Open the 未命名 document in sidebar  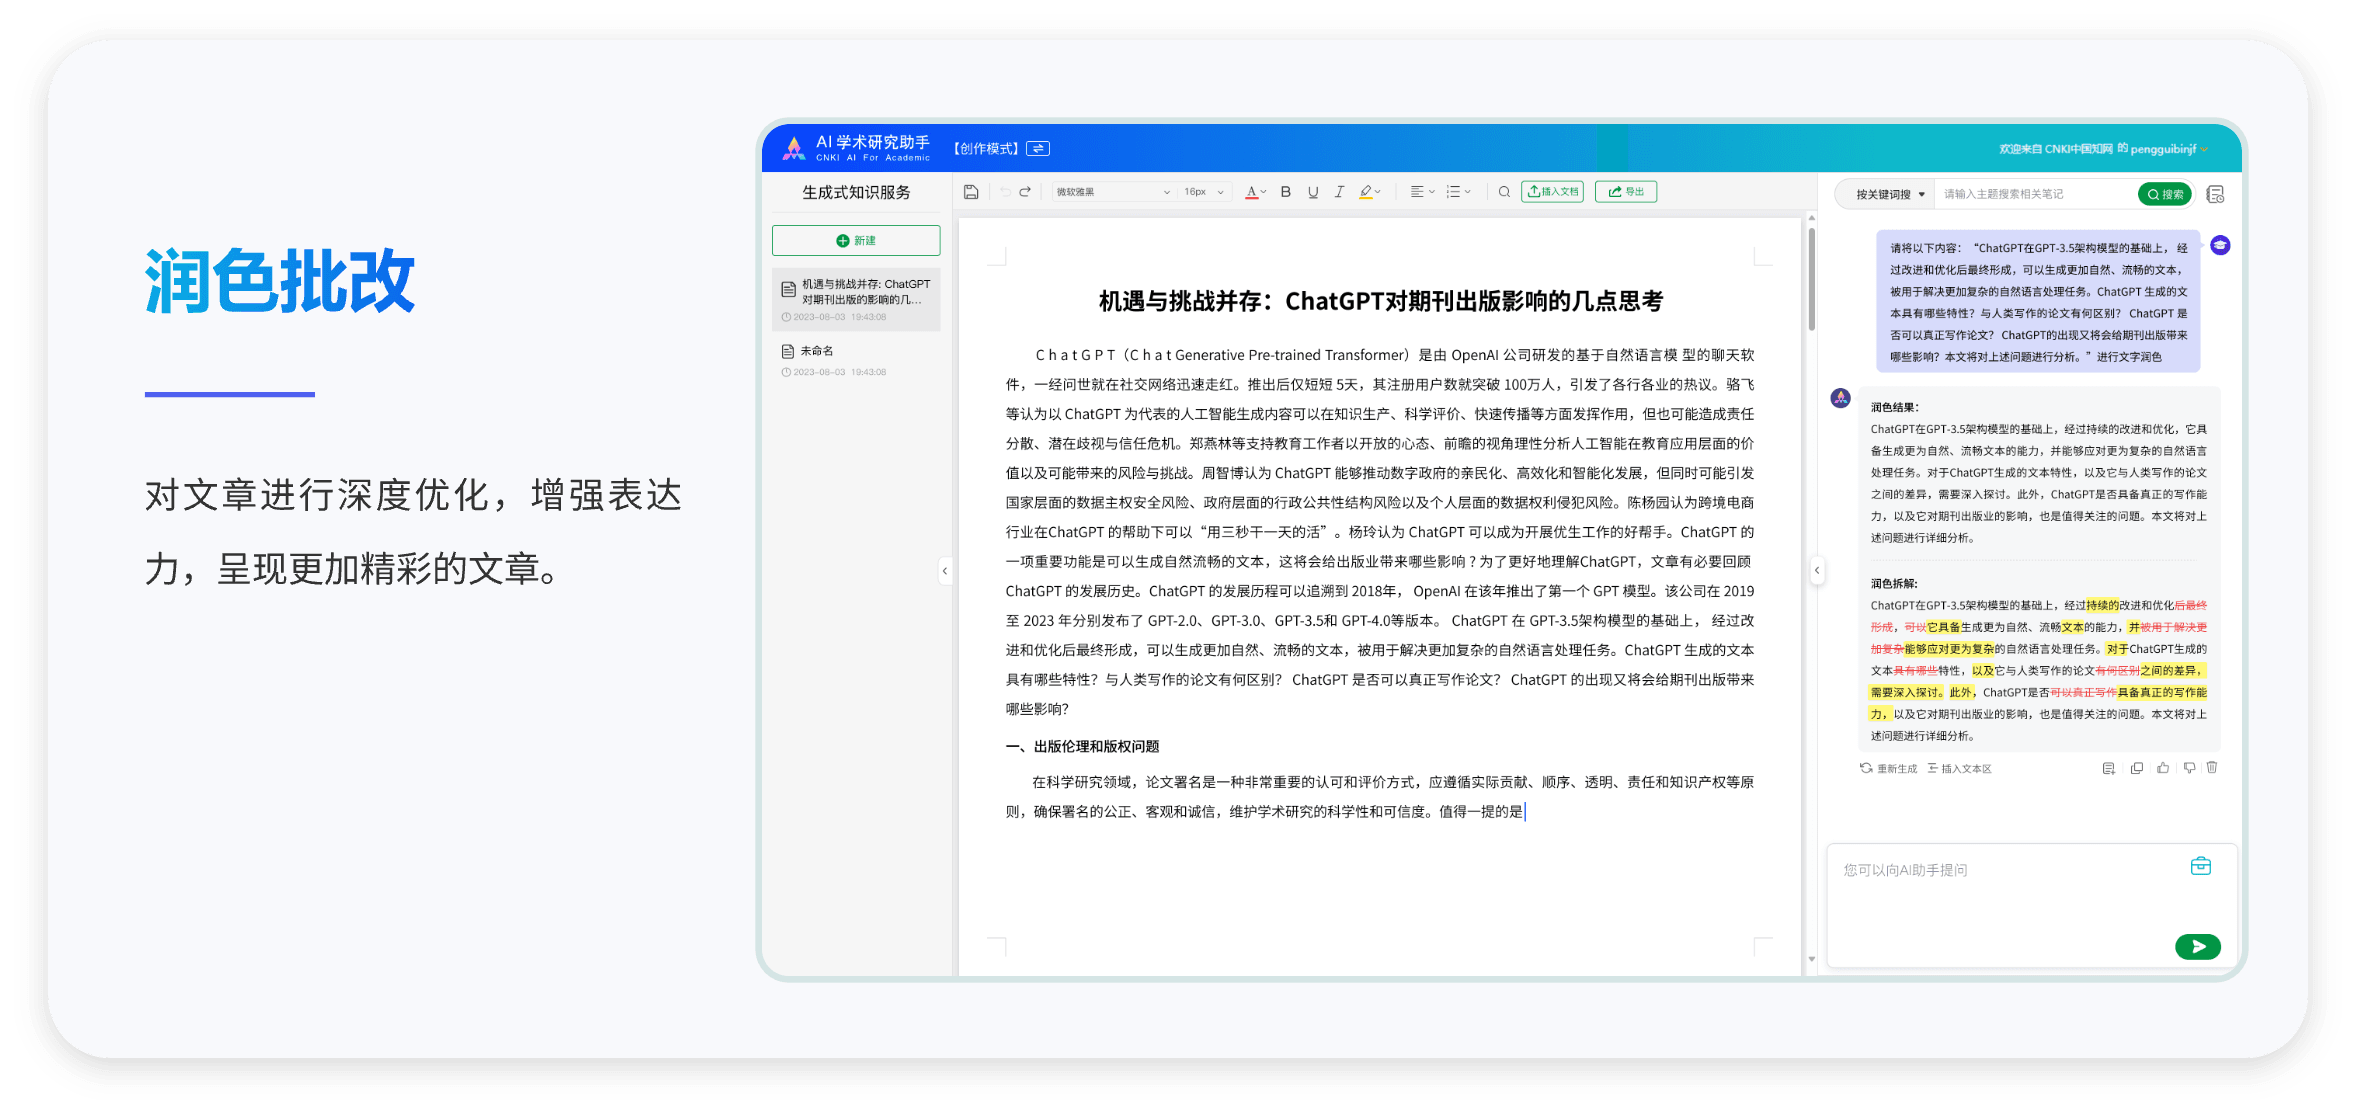pos(856,360)
